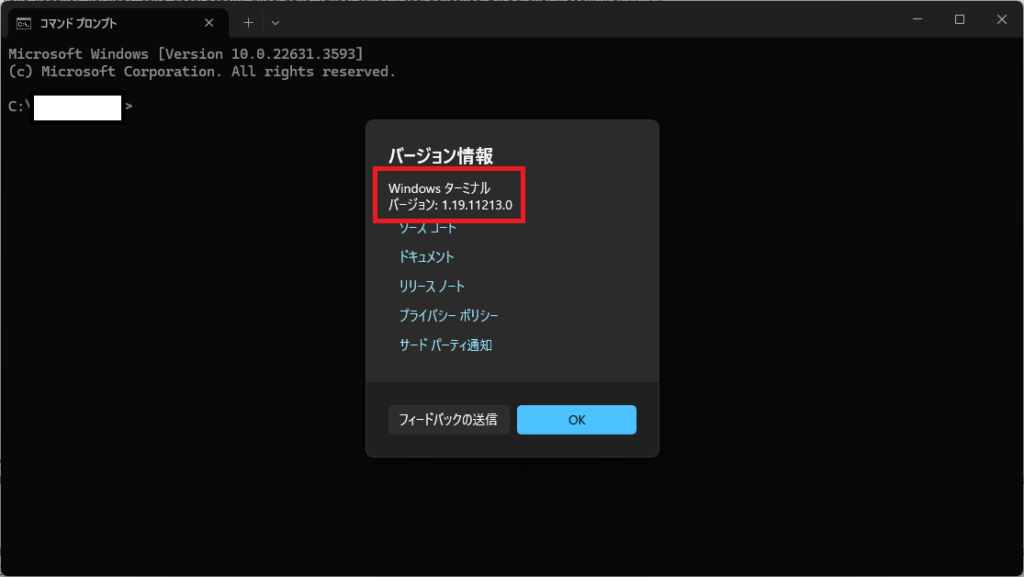Click the バージョン情報 dialog heading
The image size is (1024, 577).
(x=441, y=156)
